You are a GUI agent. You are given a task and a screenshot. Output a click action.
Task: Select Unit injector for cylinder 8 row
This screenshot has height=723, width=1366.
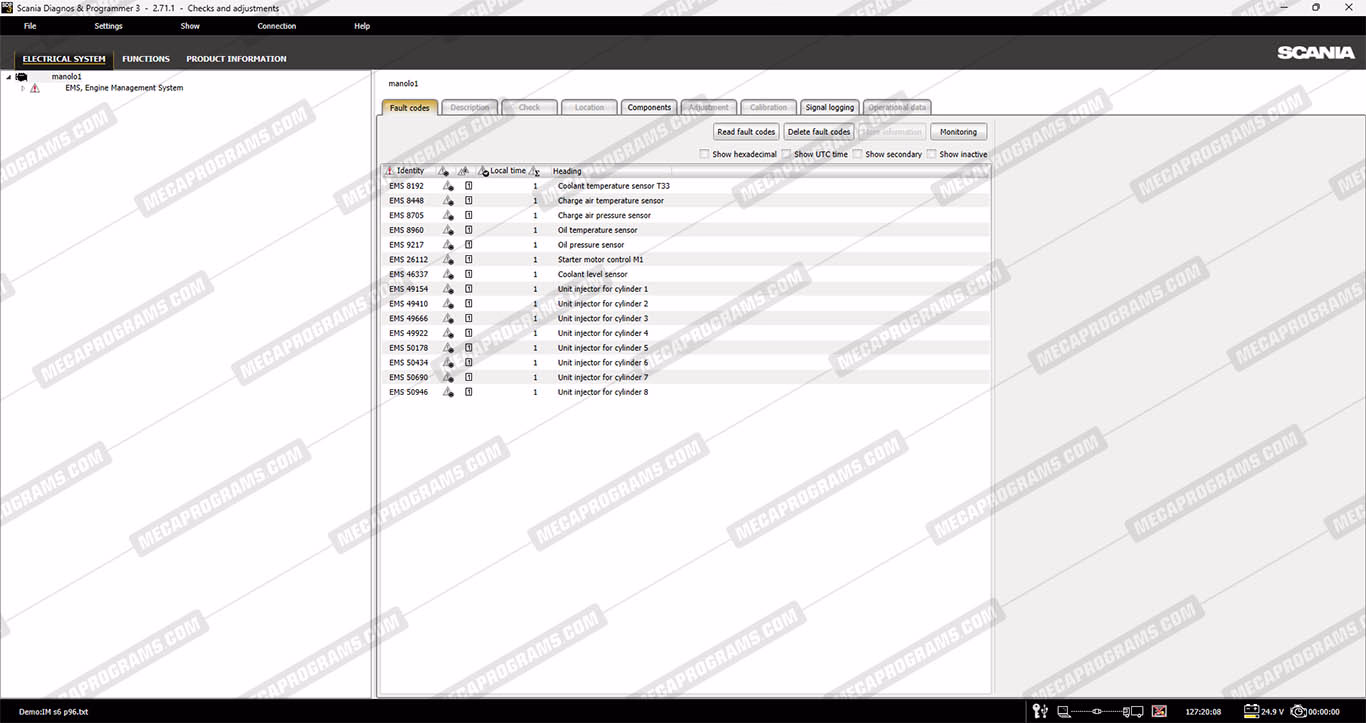coord(686,392)
